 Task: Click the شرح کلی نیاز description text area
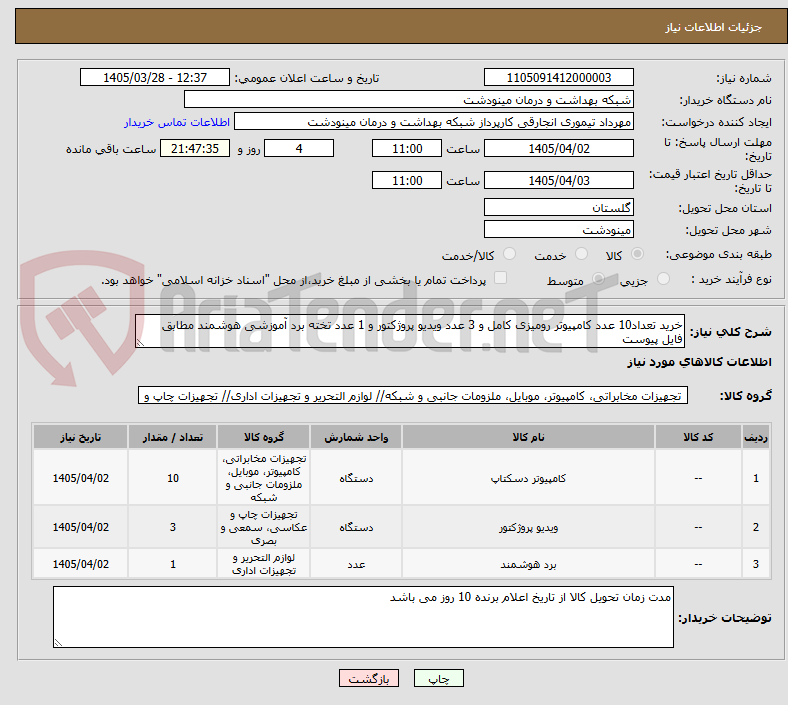point(410,332)
